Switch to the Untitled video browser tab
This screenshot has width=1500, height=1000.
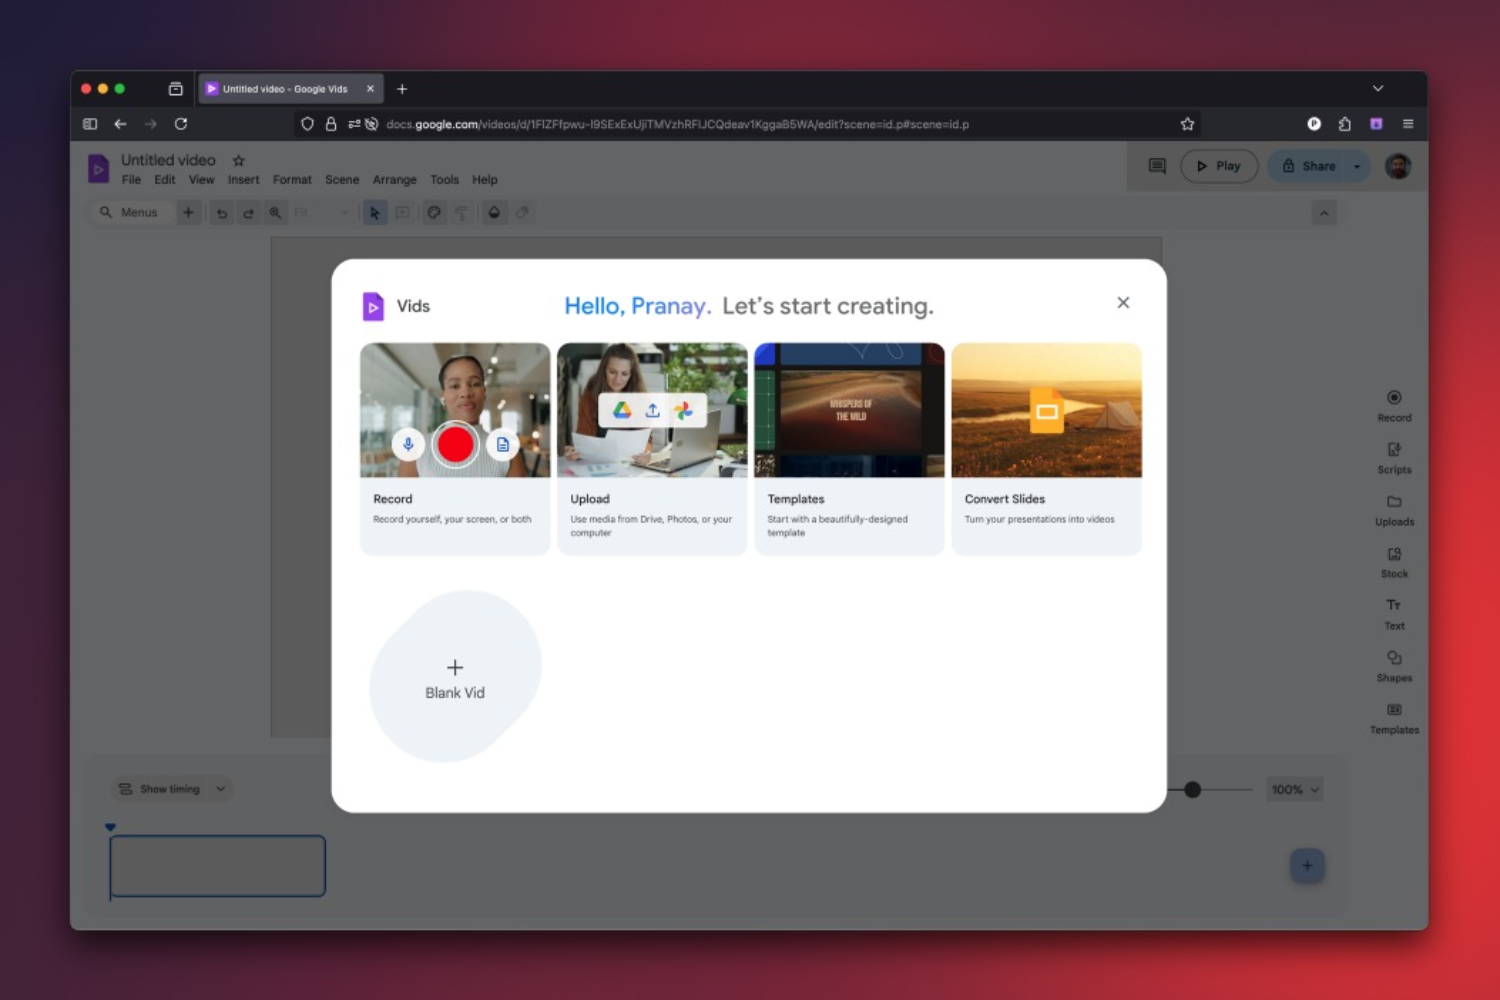coord(285,88)
